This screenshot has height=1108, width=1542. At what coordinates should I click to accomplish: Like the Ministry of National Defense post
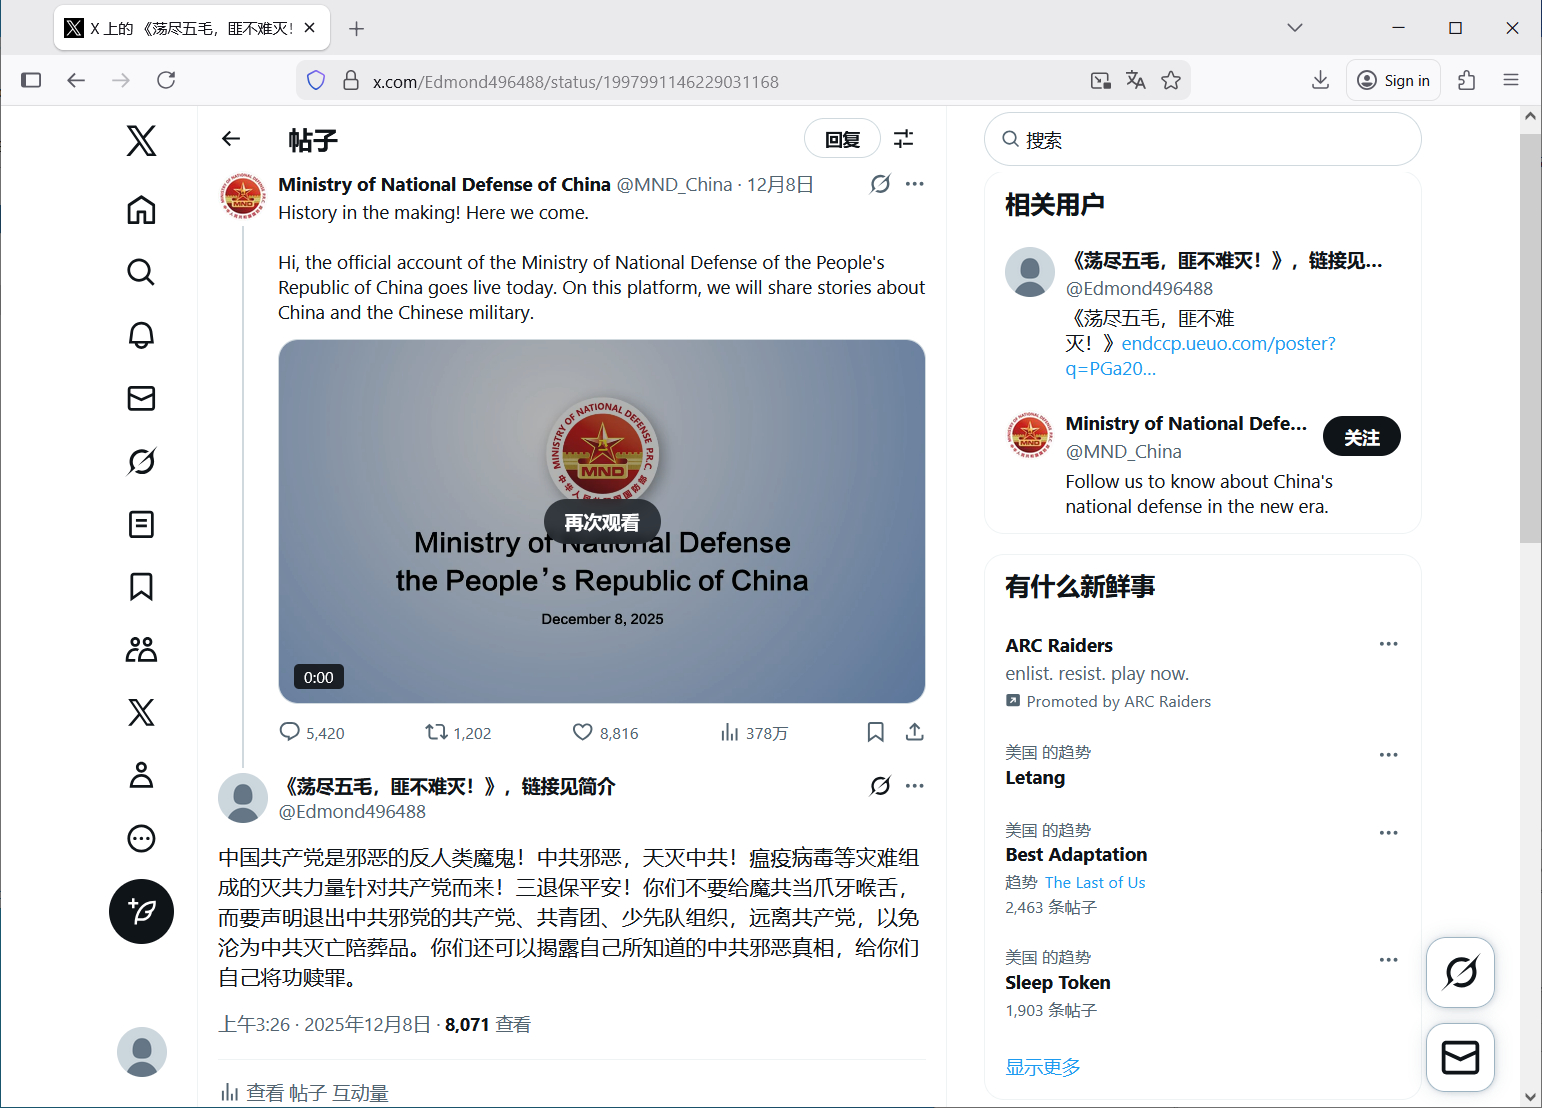click(x=583, y=732)
